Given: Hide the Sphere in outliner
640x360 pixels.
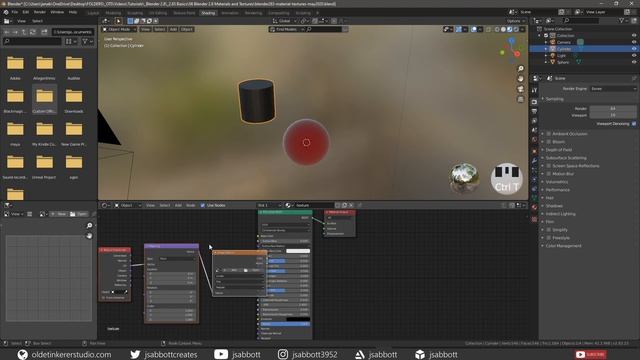Looking at the screenshot, I should pos(634,62).
